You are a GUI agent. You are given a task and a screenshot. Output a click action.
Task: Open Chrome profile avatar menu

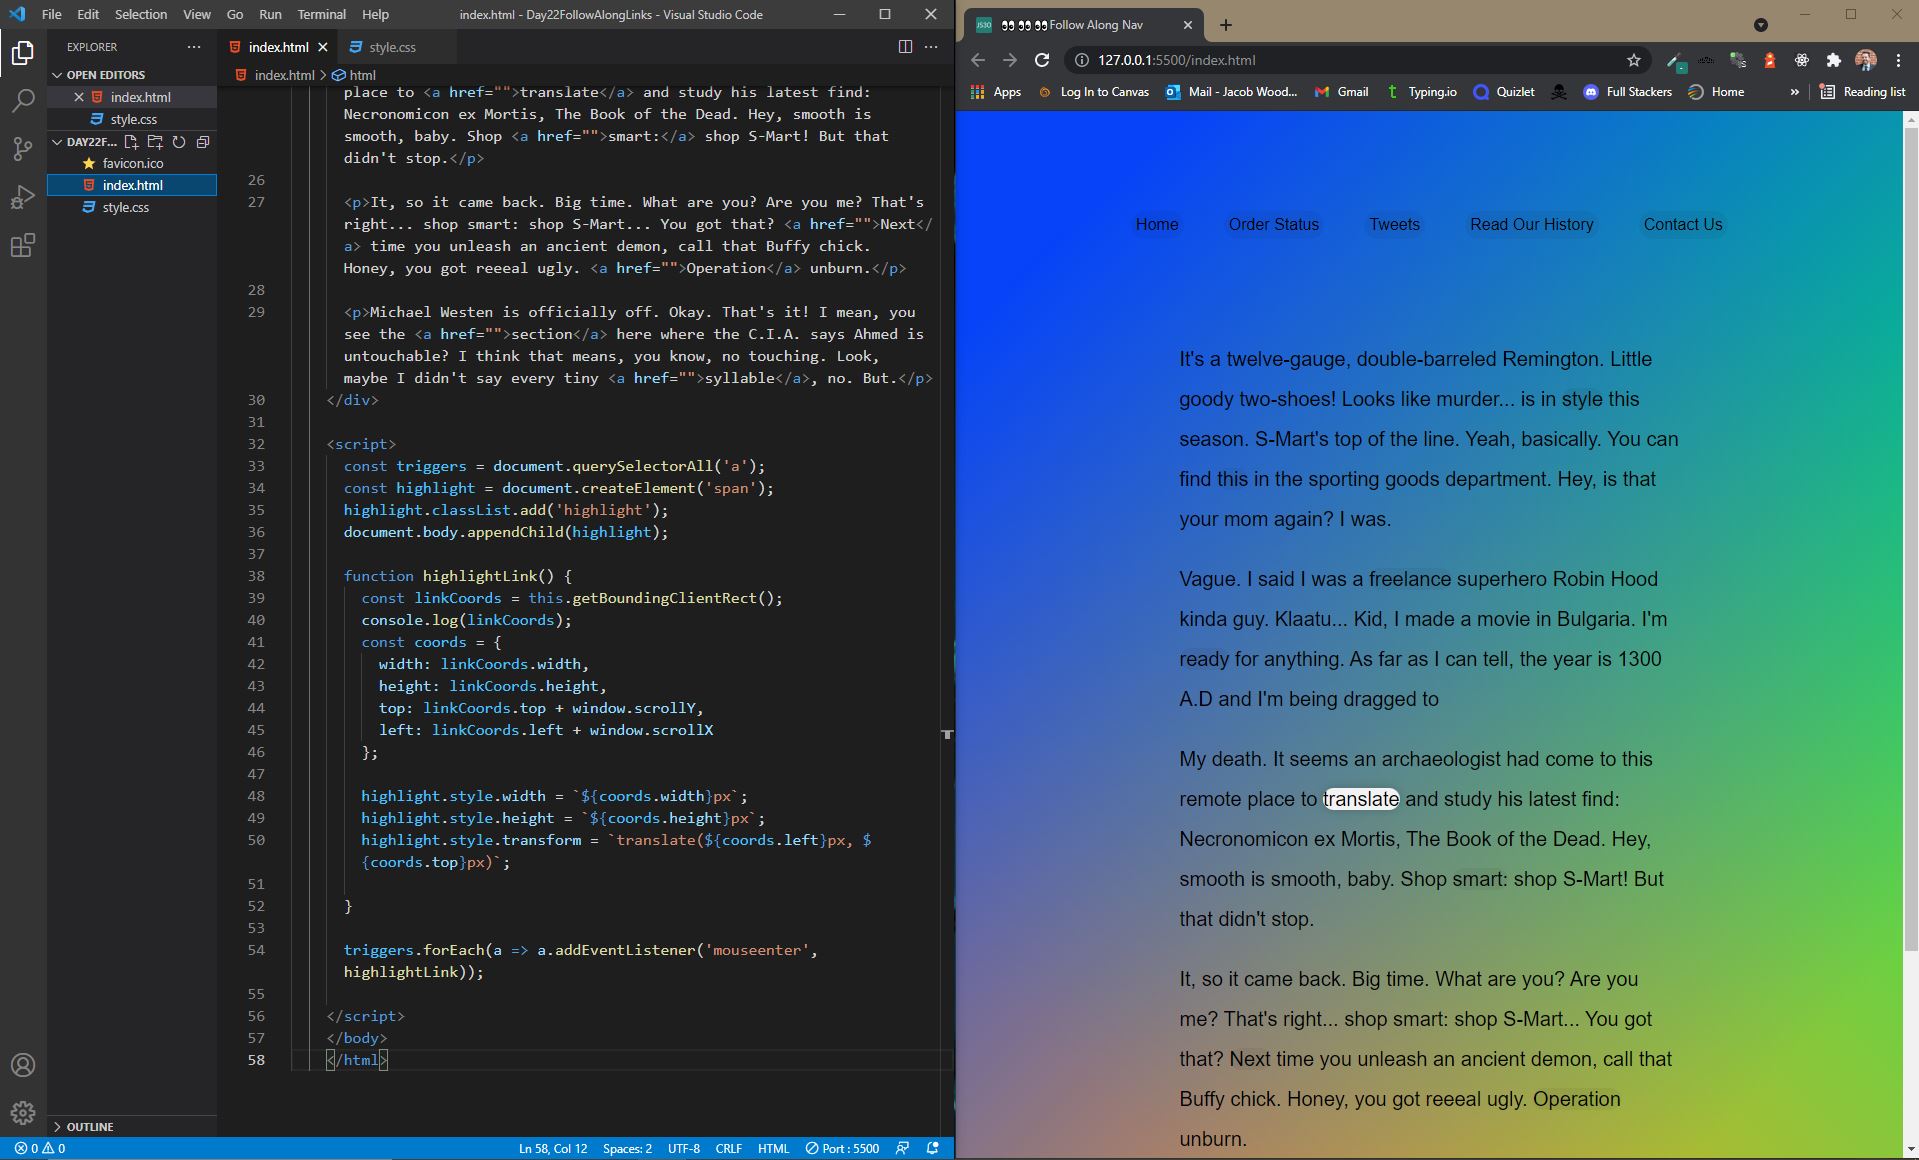(x=1865, y=60)
